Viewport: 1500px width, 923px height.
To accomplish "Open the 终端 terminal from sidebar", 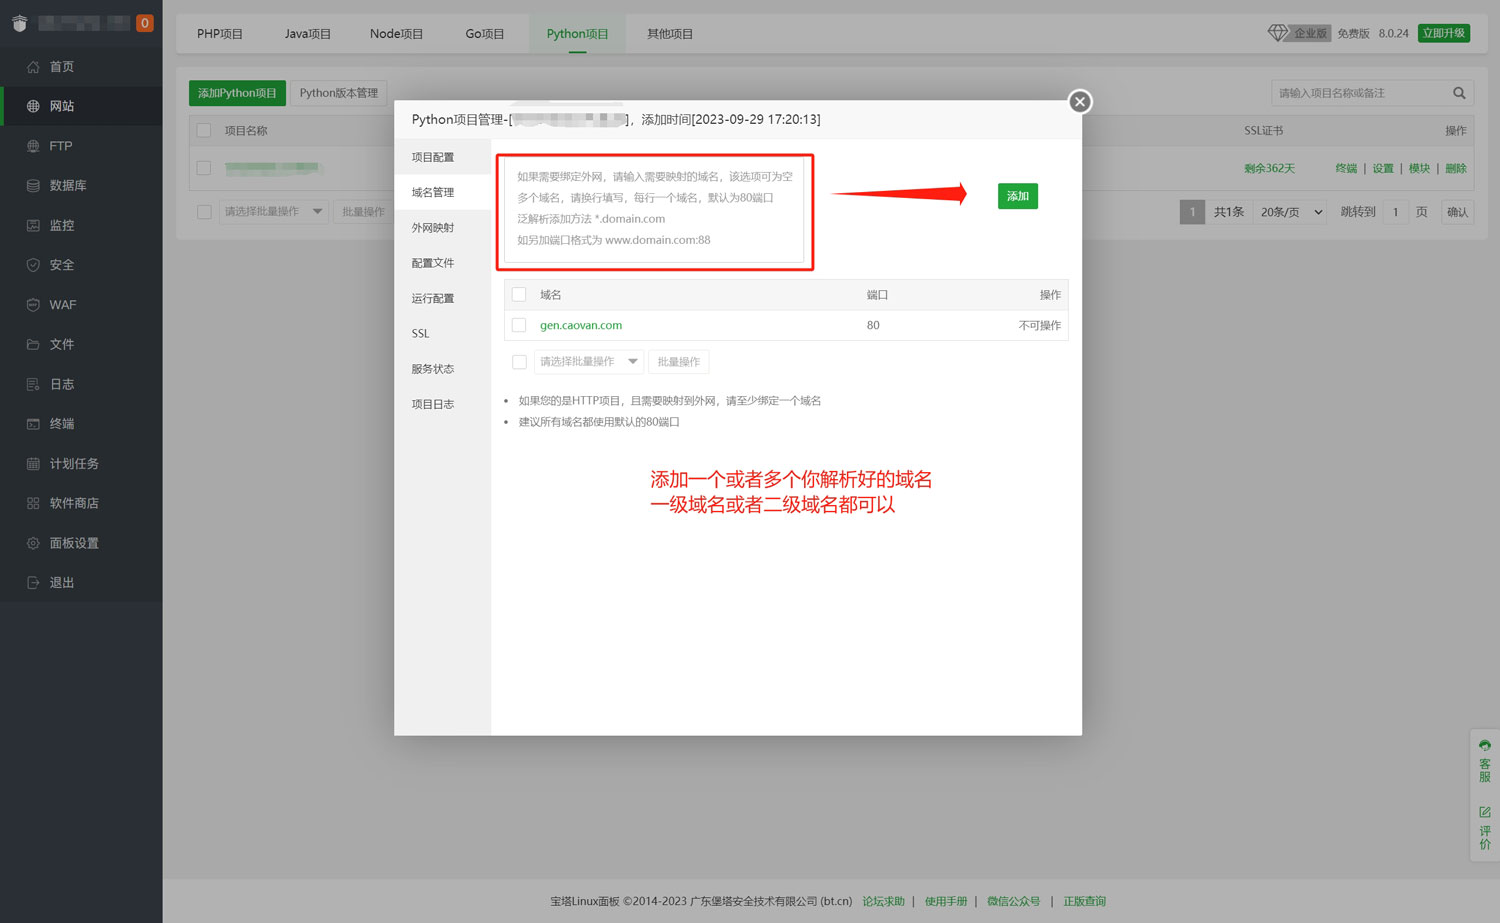I will pyautogui.click(x=61, y=423).
